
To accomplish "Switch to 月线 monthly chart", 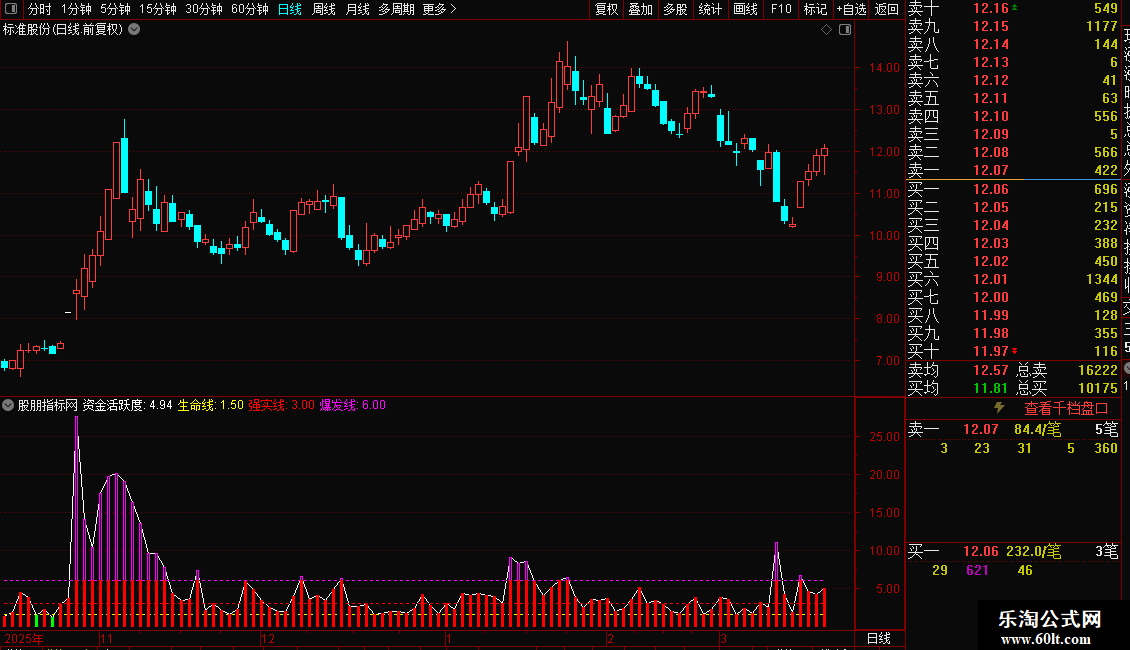I will pos(357,9).
